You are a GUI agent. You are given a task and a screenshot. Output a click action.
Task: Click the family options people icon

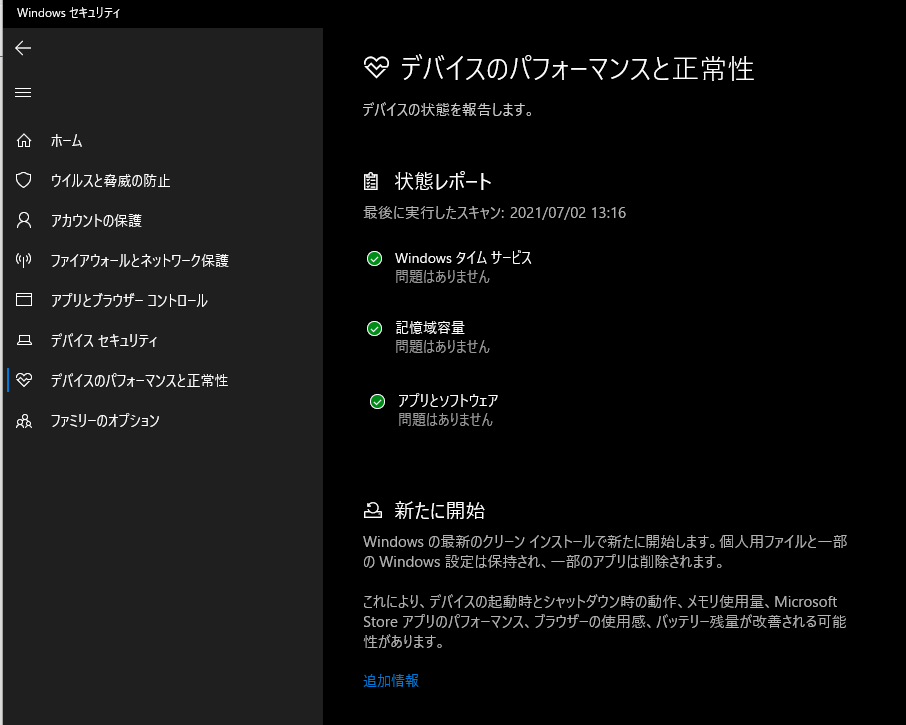[24, 421]
